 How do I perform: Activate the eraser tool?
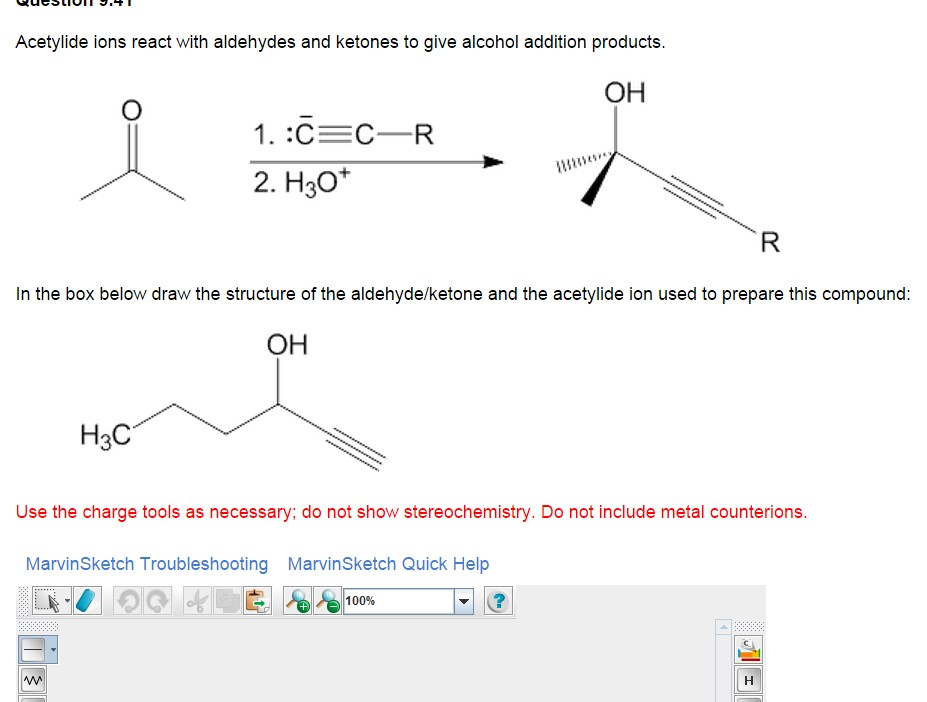pyautogui.click(x=86, y=600)
